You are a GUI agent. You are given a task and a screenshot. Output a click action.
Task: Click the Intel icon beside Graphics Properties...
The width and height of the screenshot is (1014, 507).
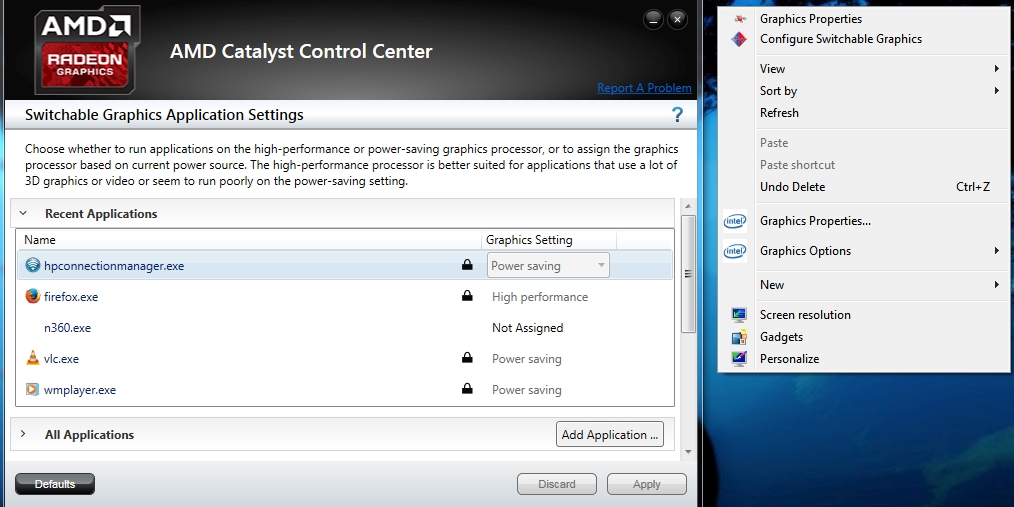tap(735, 221)
